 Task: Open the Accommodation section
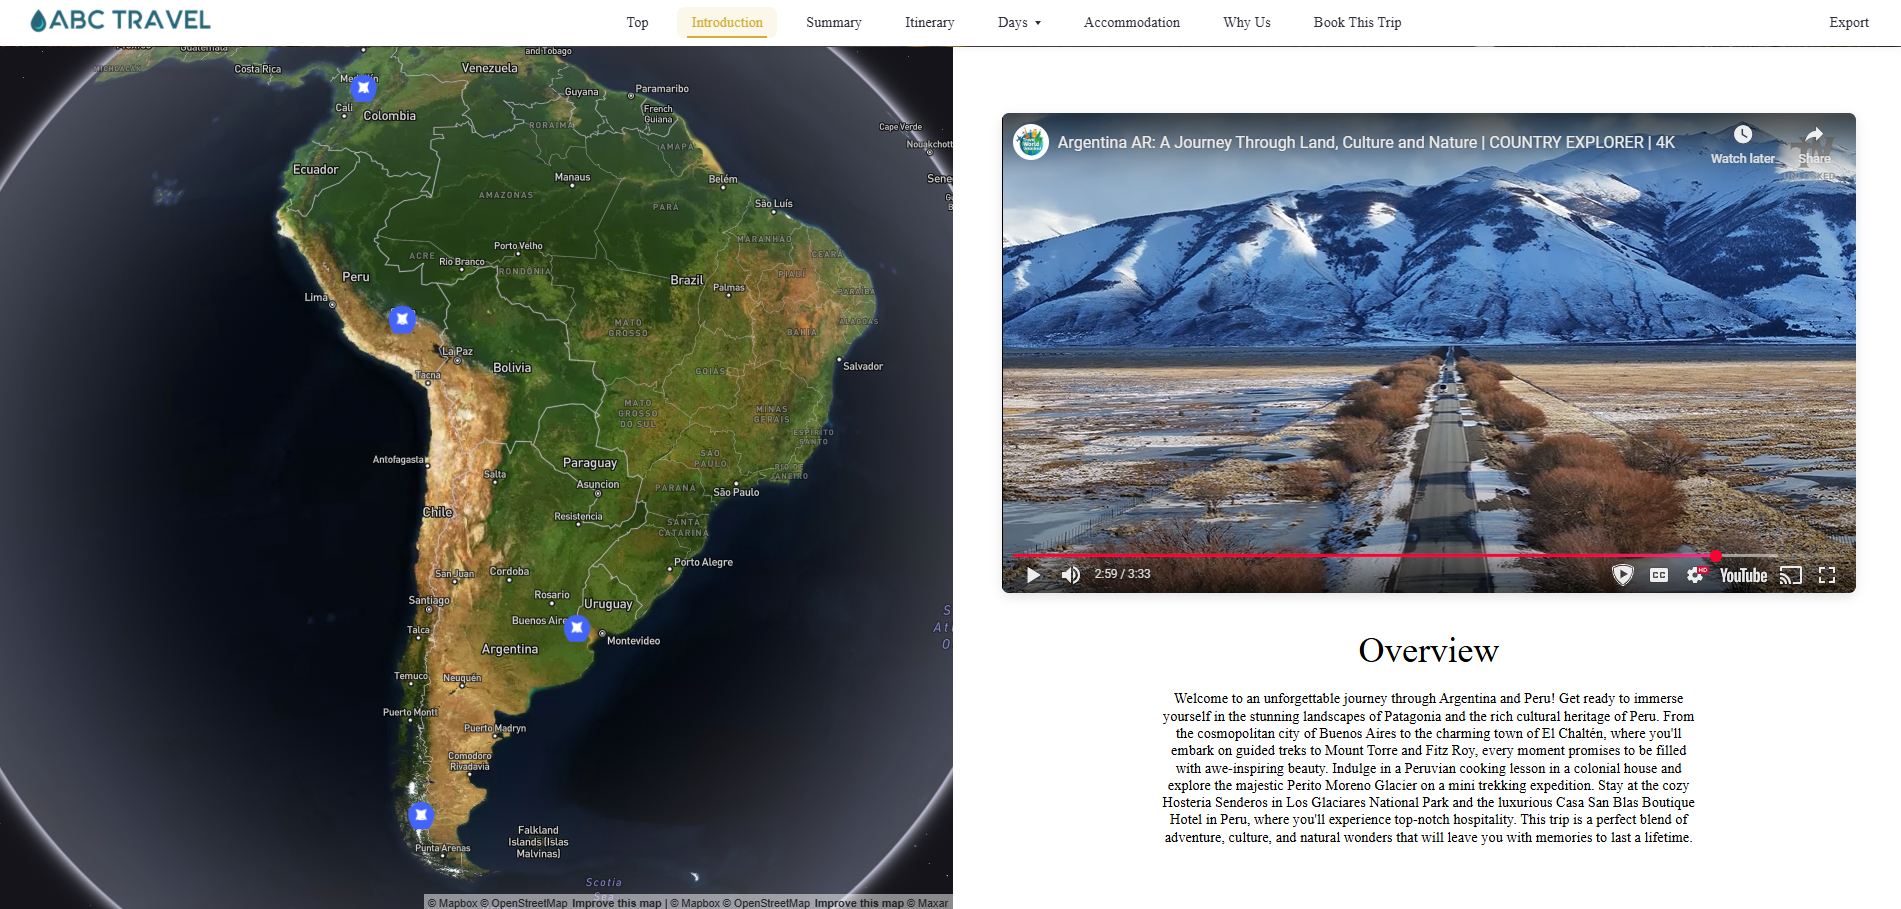(x=1132, y=22)
